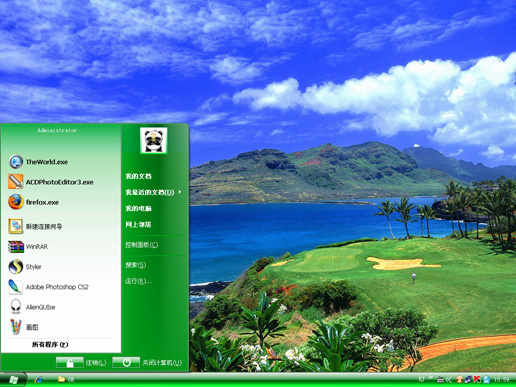
Task: Click the 15:59 clock in the taskbar
Action: pos(502,380)
